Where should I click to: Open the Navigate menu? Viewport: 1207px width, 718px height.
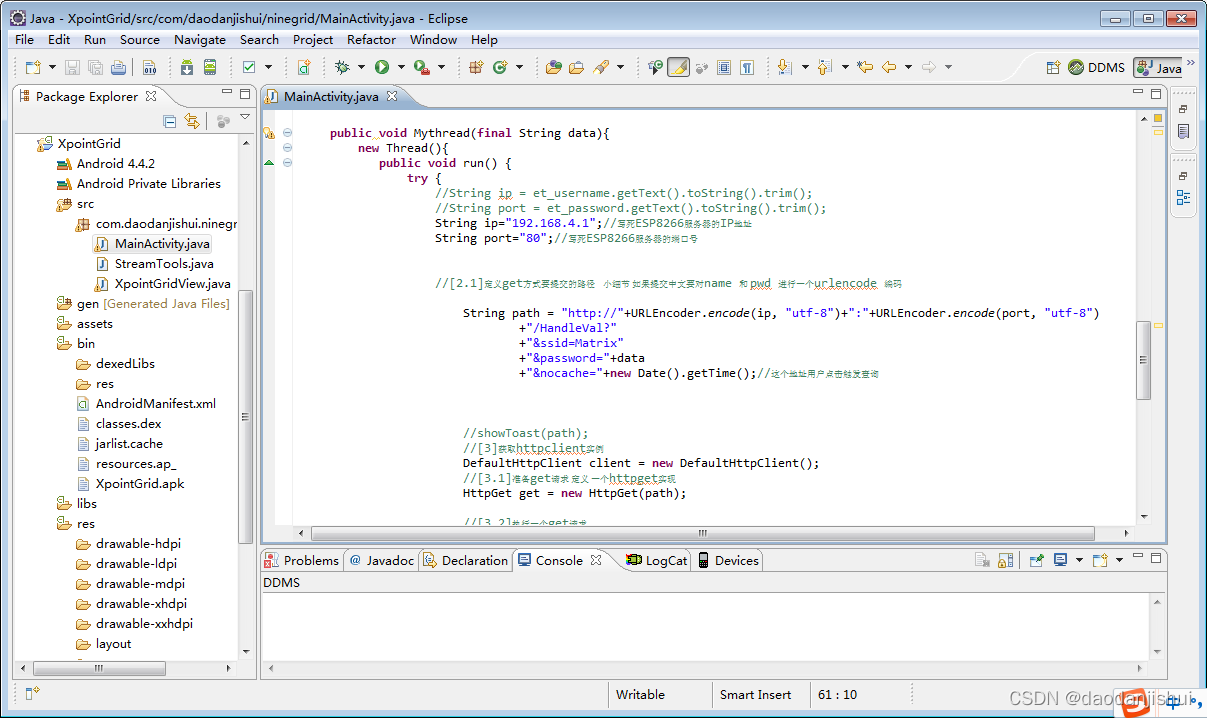click(x=200, y=39)
